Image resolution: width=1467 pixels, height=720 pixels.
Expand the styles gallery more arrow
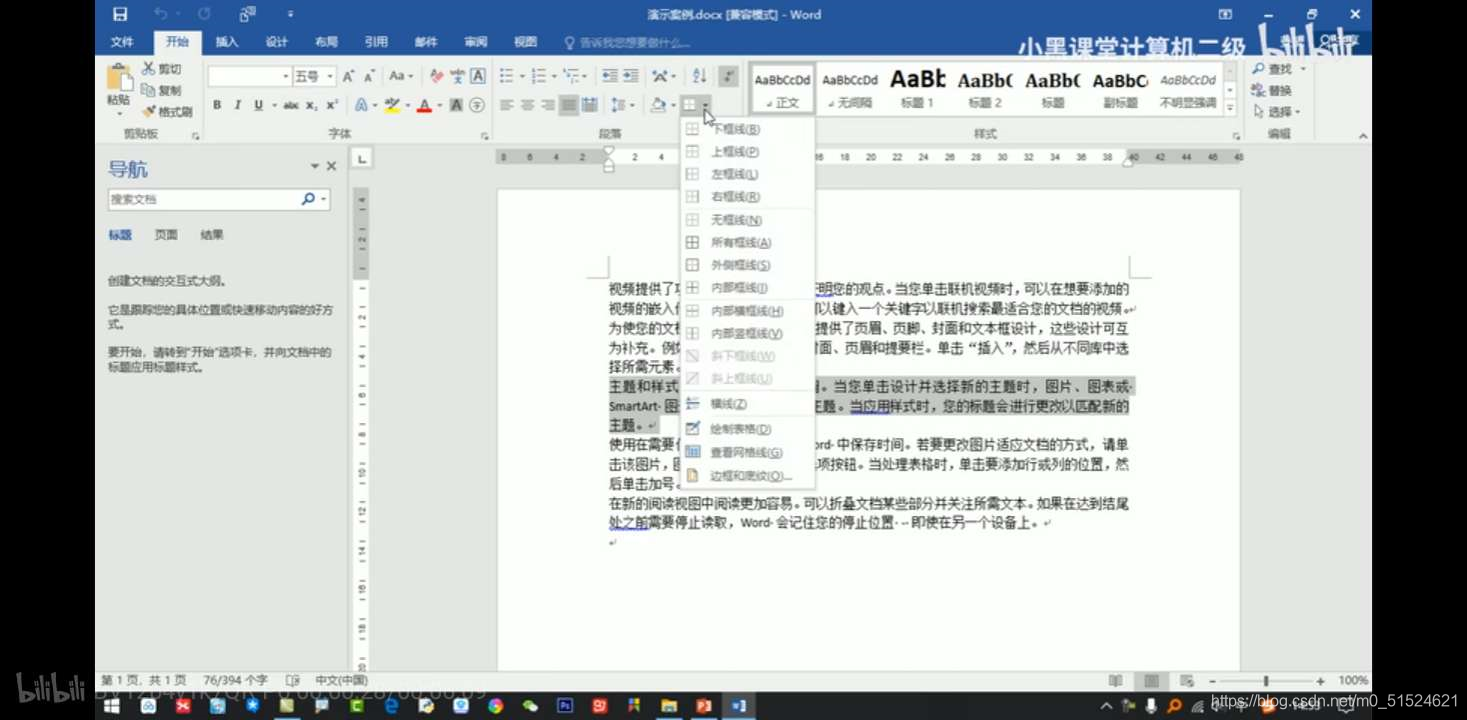1230,107
